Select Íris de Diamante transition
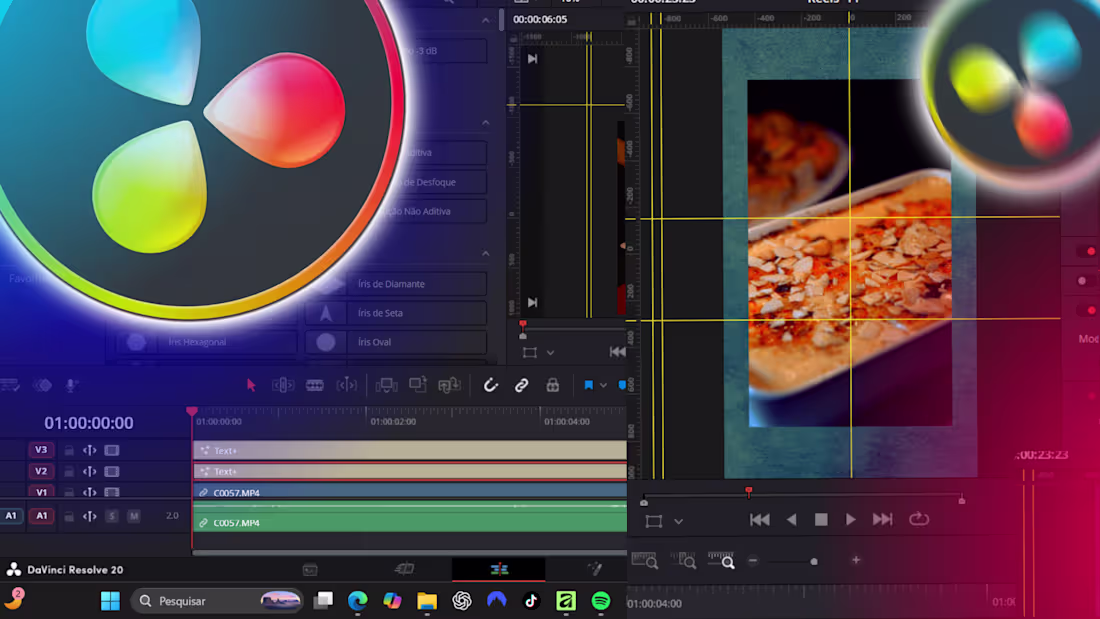The height and width of the screenshot is (619, 1100). tap(396, 284)
